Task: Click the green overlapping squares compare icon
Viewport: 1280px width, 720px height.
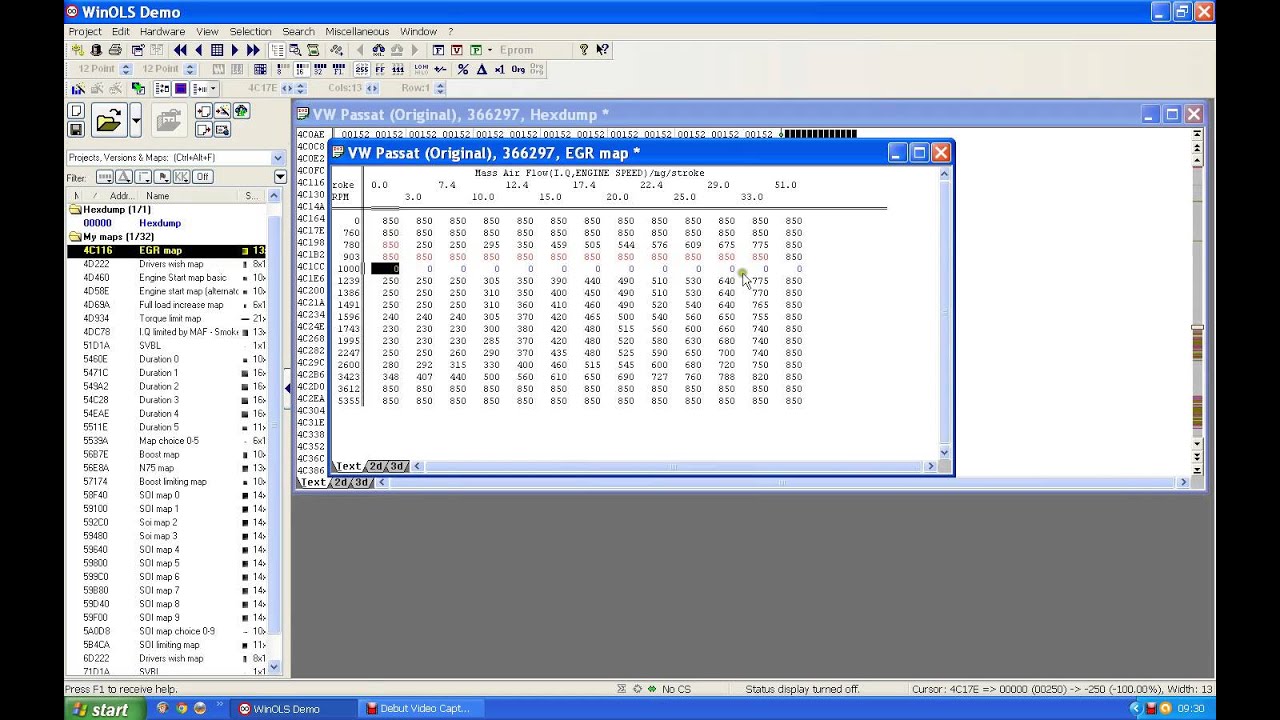Action: [138, 88]
